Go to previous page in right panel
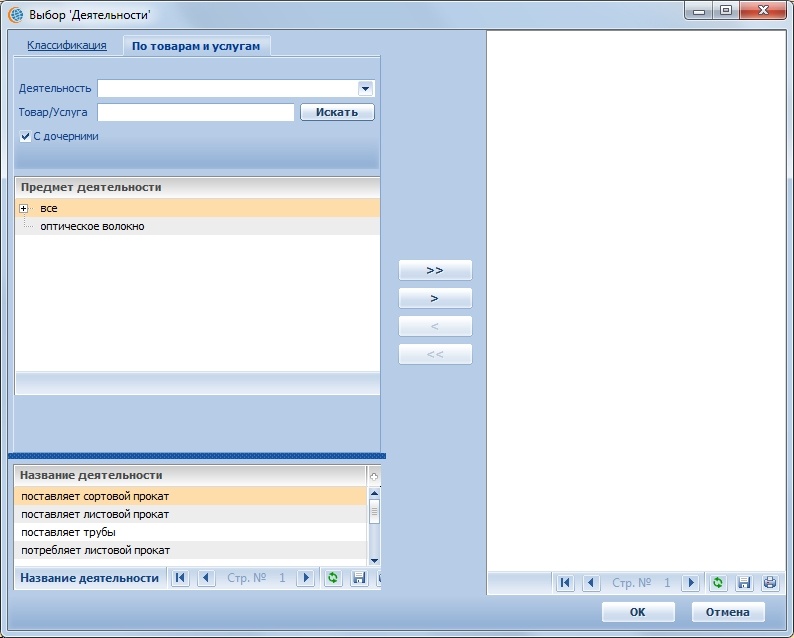 (591, 583)
